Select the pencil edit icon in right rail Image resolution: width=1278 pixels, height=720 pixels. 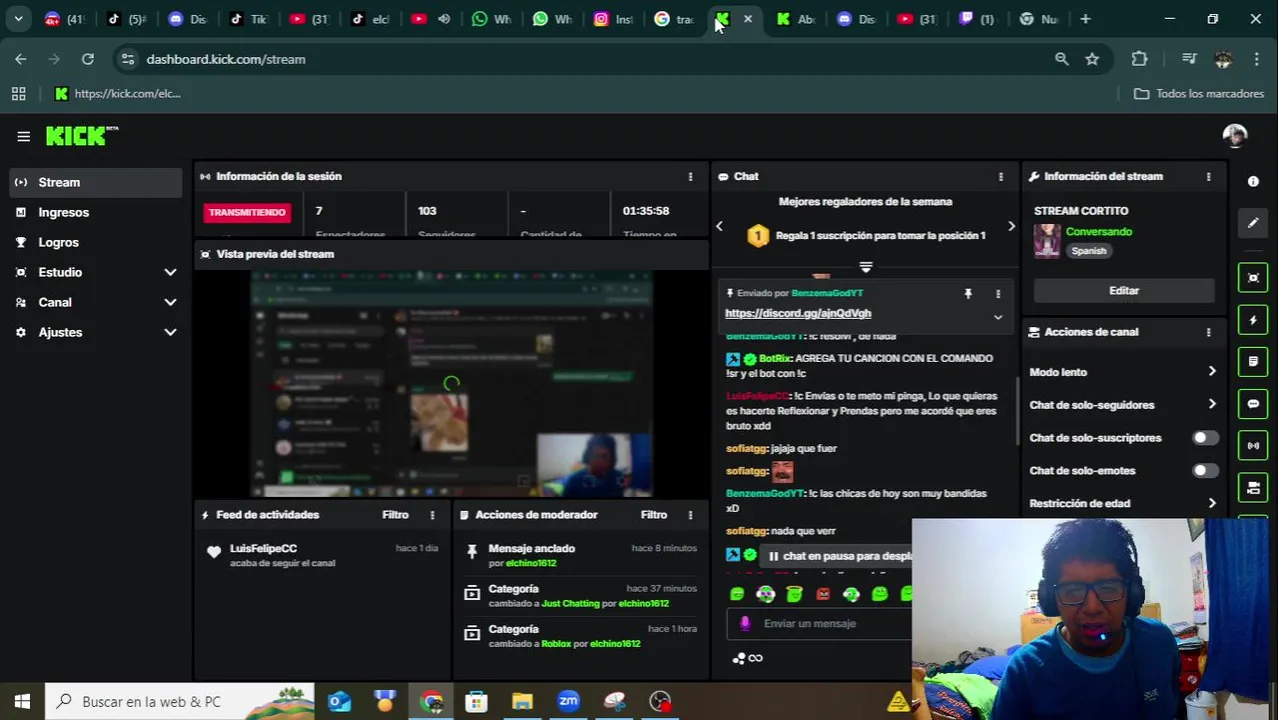(x=1253, y=223)
